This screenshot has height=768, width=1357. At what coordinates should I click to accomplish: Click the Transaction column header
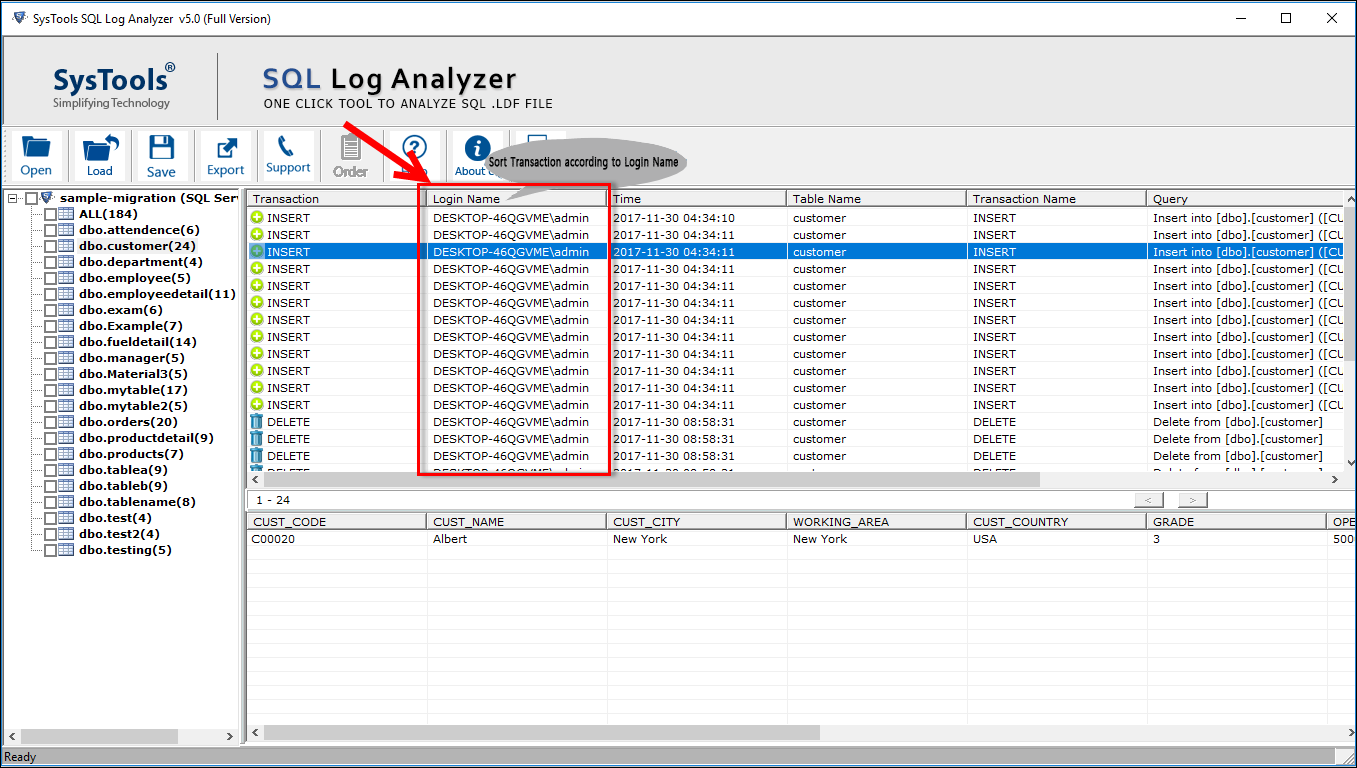[337, 199]
